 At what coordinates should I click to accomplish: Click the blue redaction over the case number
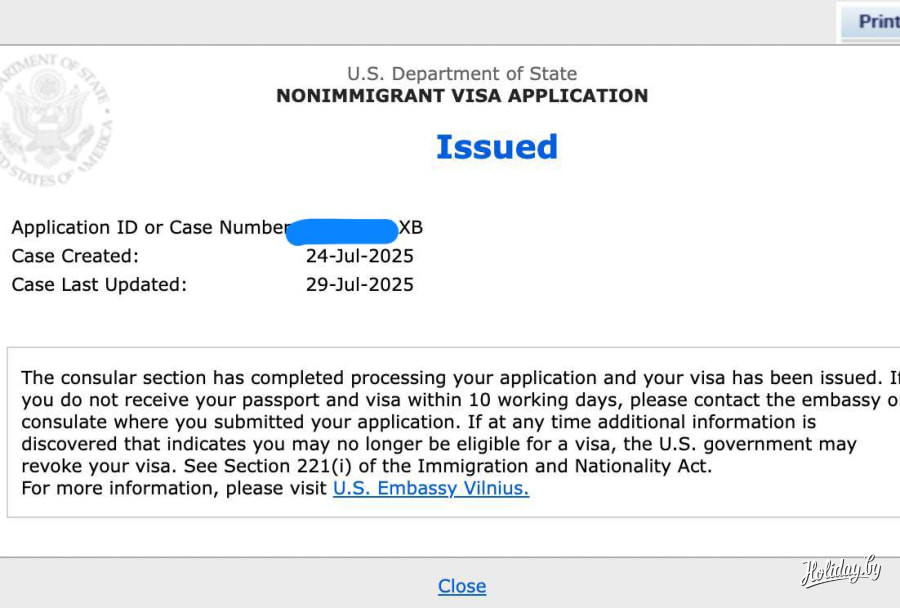click(342, 229)
